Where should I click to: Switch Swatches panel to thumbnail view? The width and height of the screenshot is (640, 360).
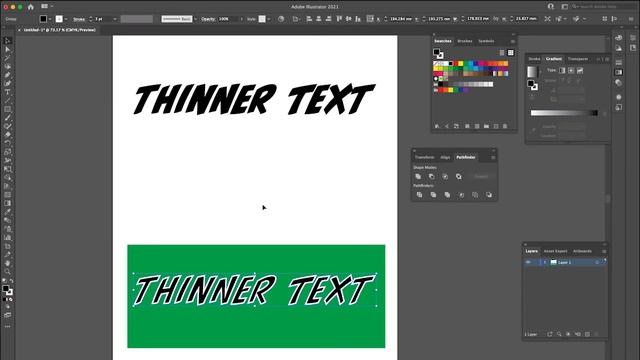(x=510, y=53)
